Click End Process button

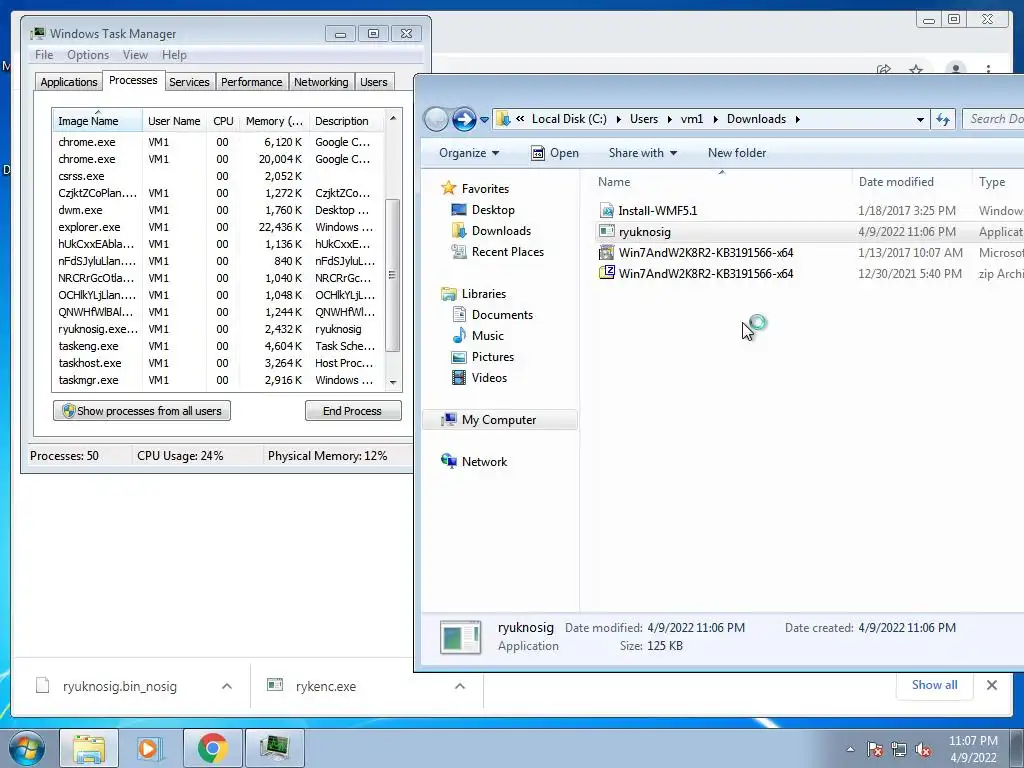pos(353,411)
